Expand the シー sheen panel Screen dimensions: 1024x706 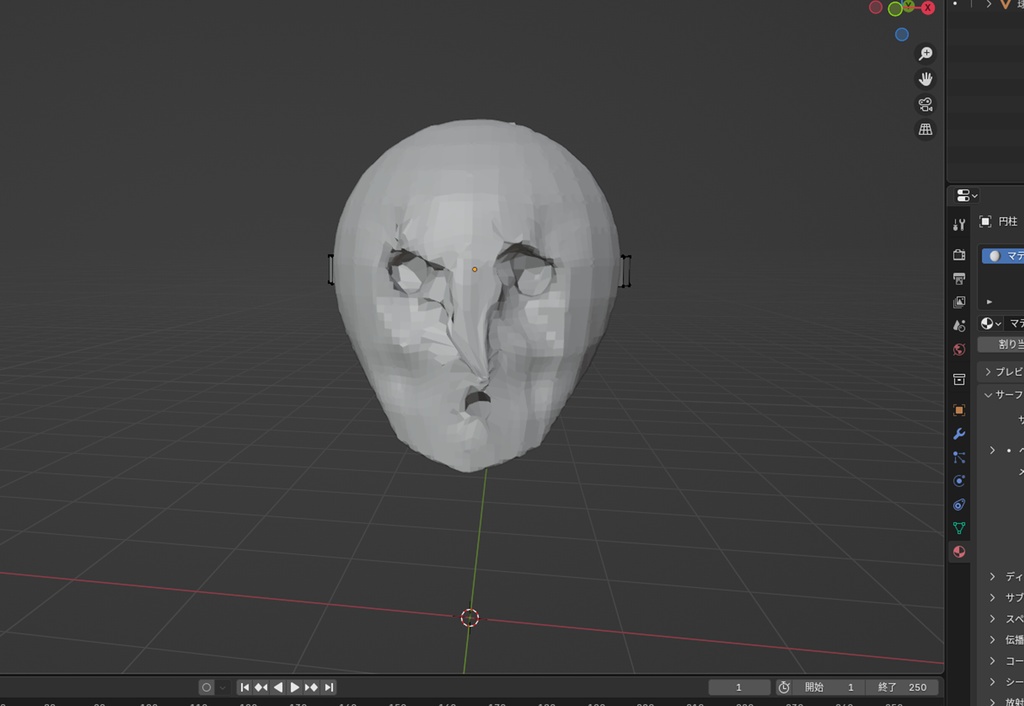[993, 681]
